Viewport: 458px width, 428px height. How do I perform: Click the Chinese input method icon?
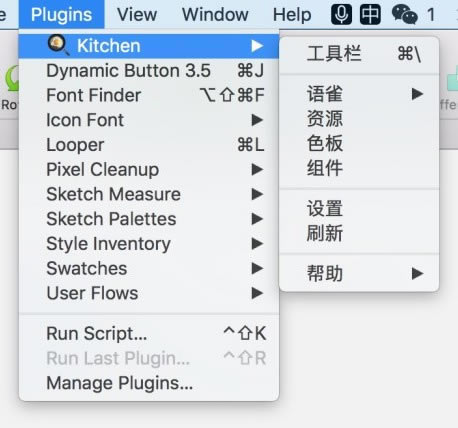[x=370, y=15]
